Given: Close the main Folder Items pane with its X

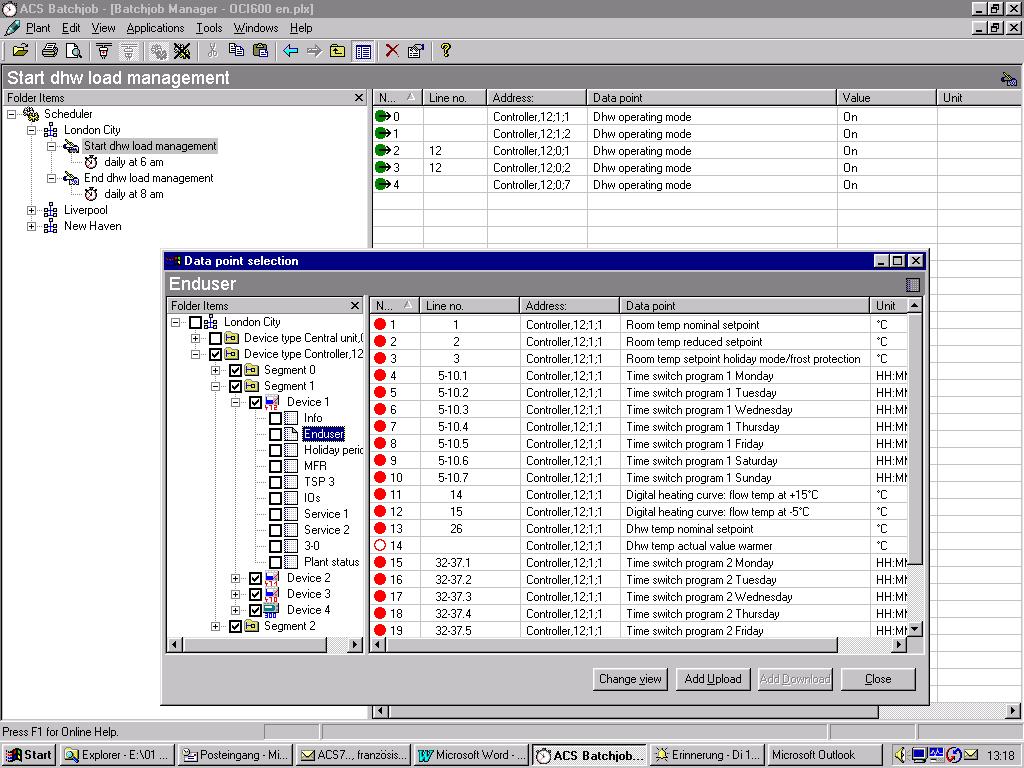Looking at the screenshot, I should [359, 97].
